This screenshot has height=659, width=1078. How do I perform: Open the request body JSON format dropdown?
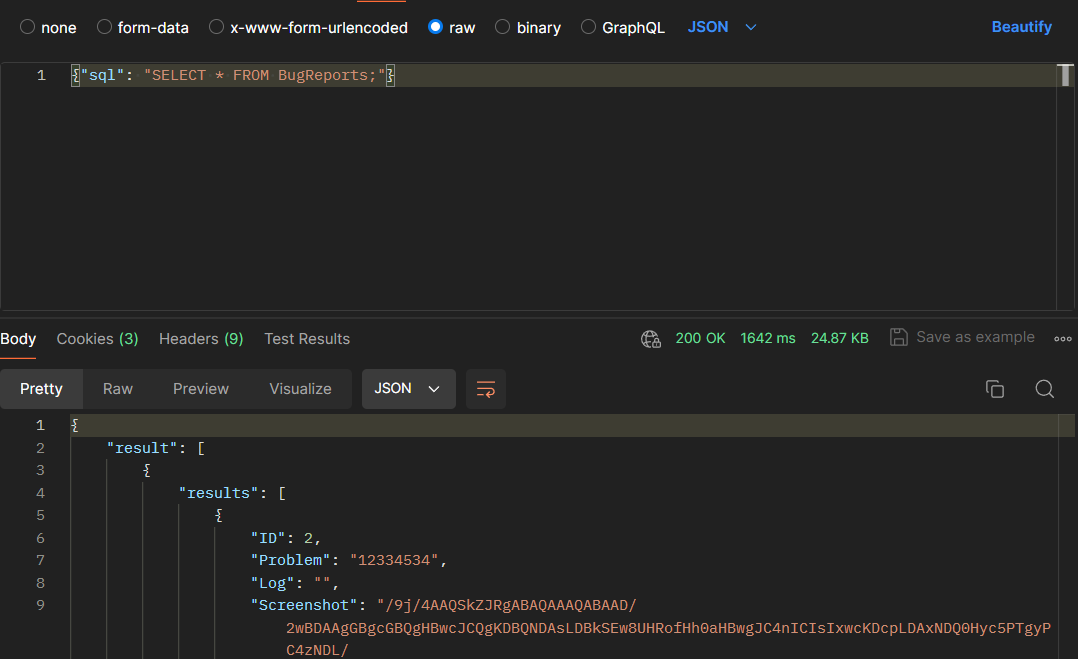pos(722,27)
